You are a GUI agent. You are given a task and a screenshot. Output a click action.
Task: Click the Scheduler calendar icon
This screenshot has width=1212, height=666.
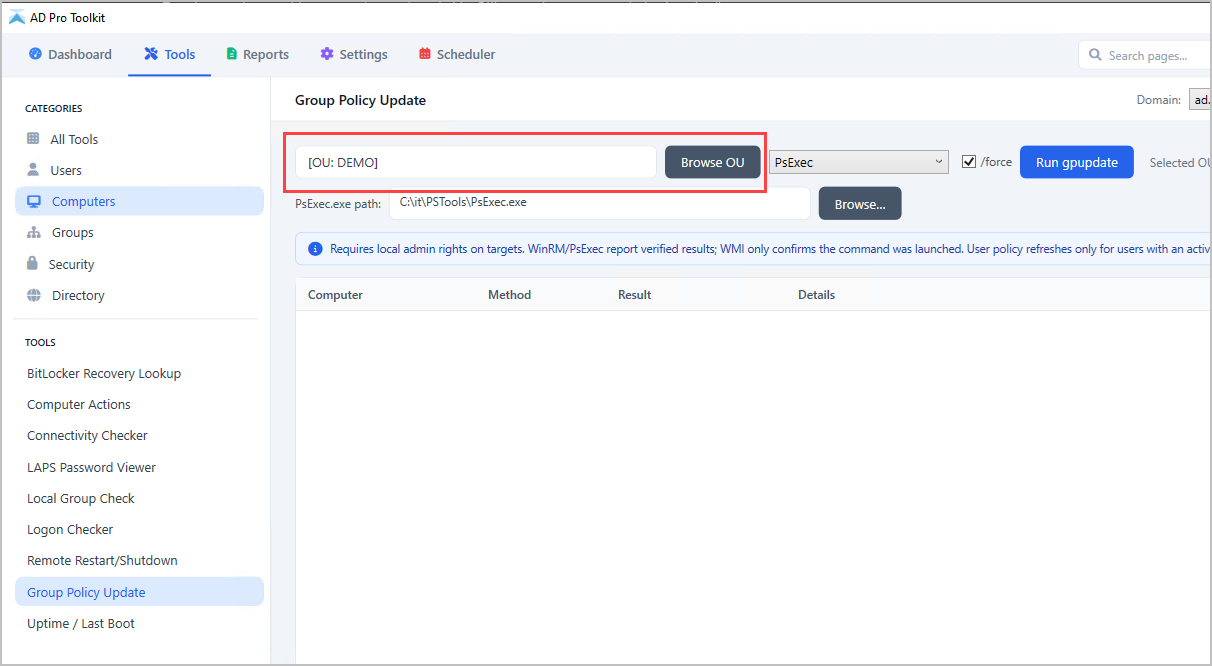(x=425, y=54)
